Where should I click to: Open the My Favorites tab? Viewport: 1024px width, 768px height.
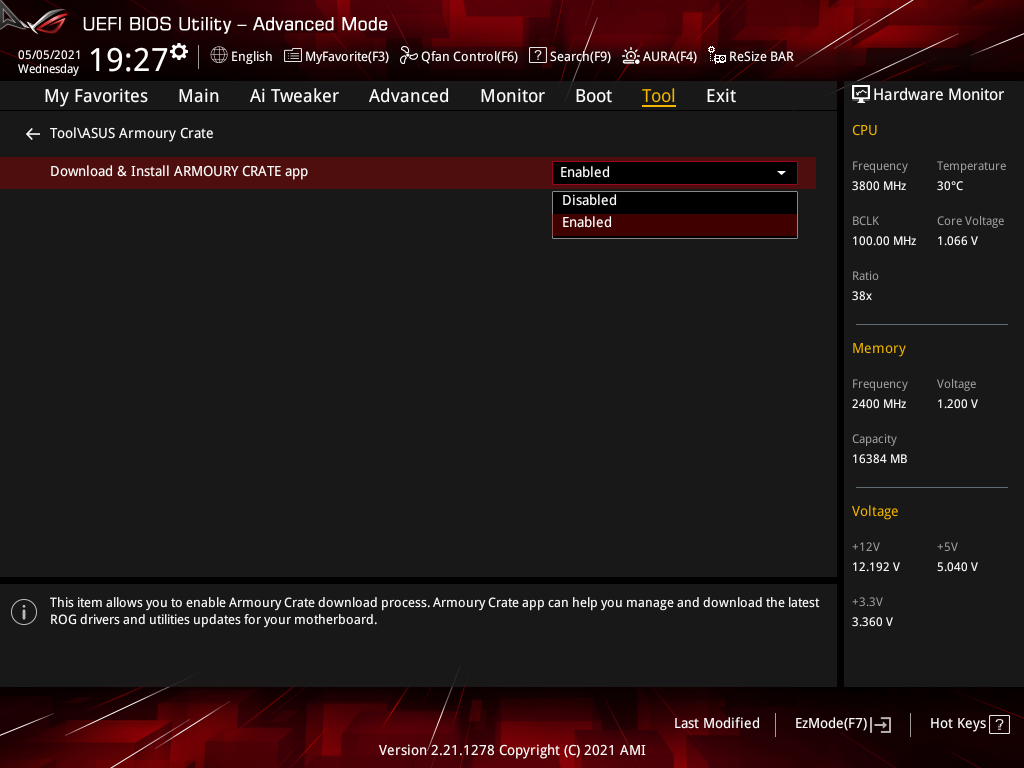96,96
